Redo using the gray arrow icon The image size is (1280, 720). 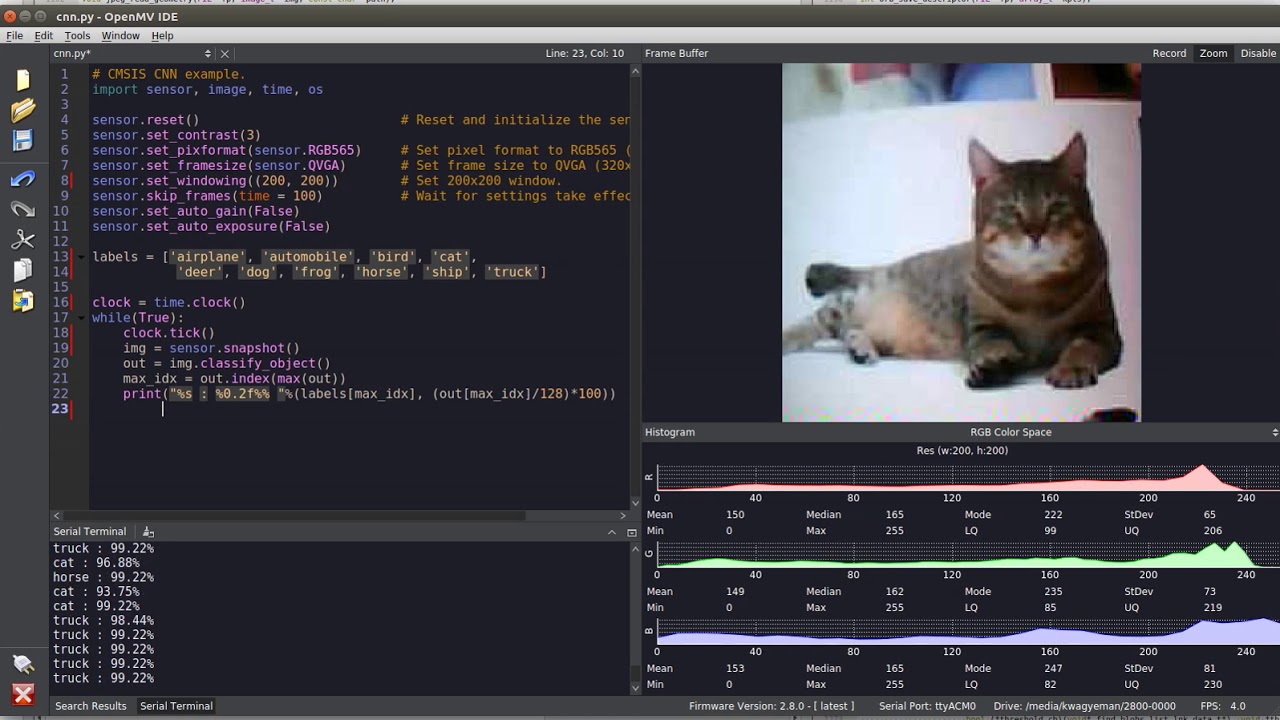pyautogui.click(x=23, y=209)
